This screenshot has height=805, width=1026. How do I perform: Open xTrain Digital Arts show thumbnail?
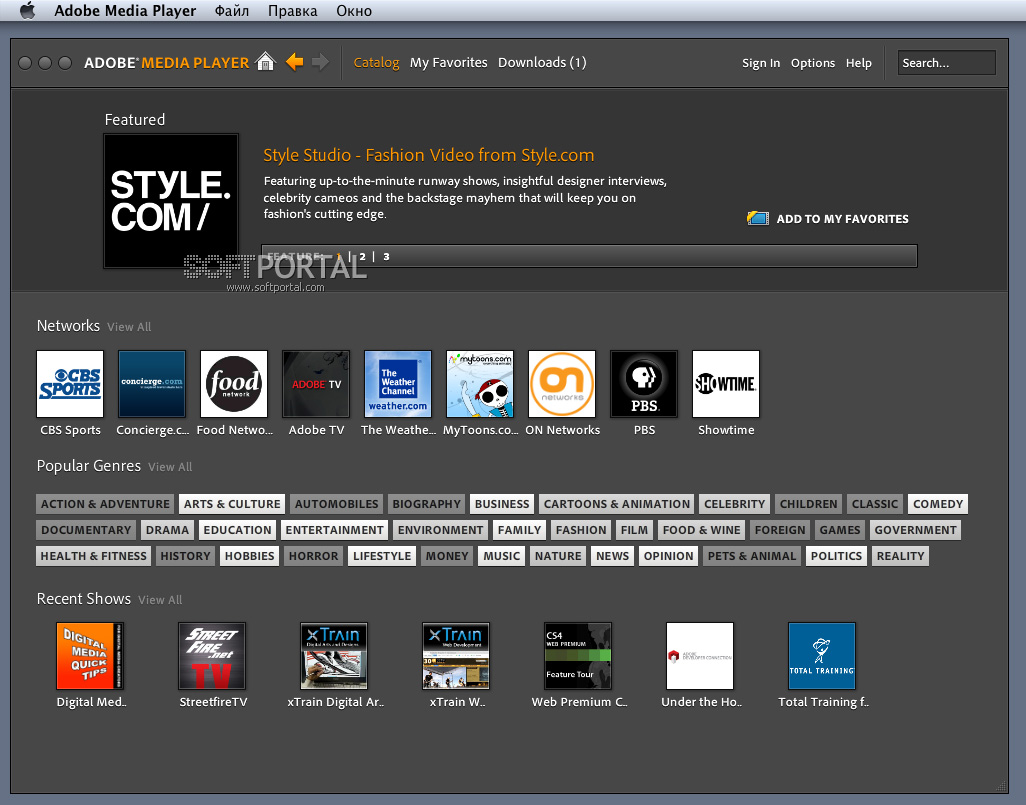pos(334,656)
